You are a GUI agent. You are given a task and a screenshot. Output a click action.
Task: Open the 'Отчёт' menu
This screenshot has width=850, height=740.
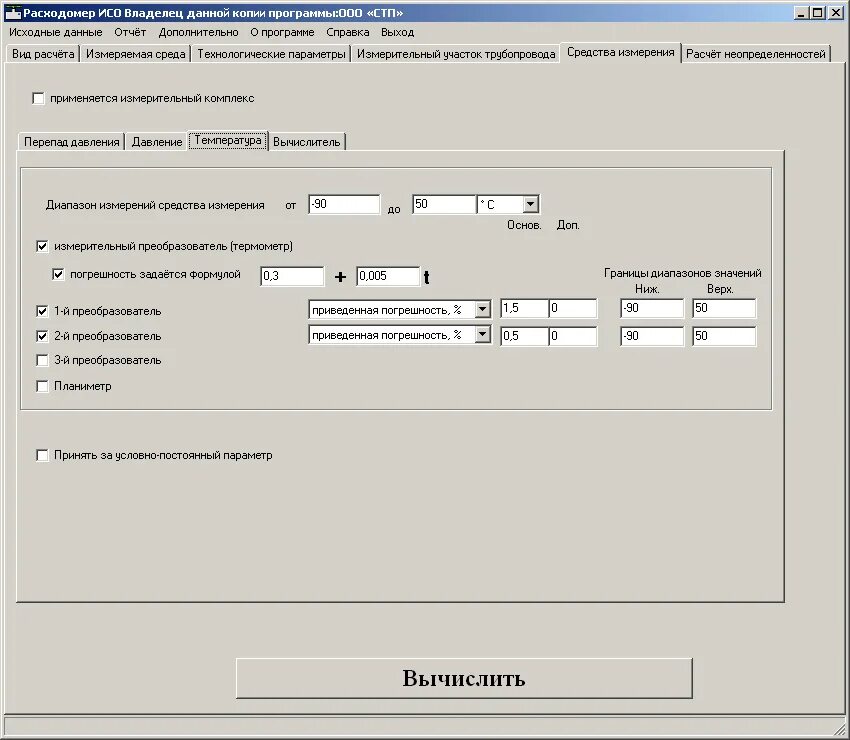pyautogui.click(x=130, y=33)
